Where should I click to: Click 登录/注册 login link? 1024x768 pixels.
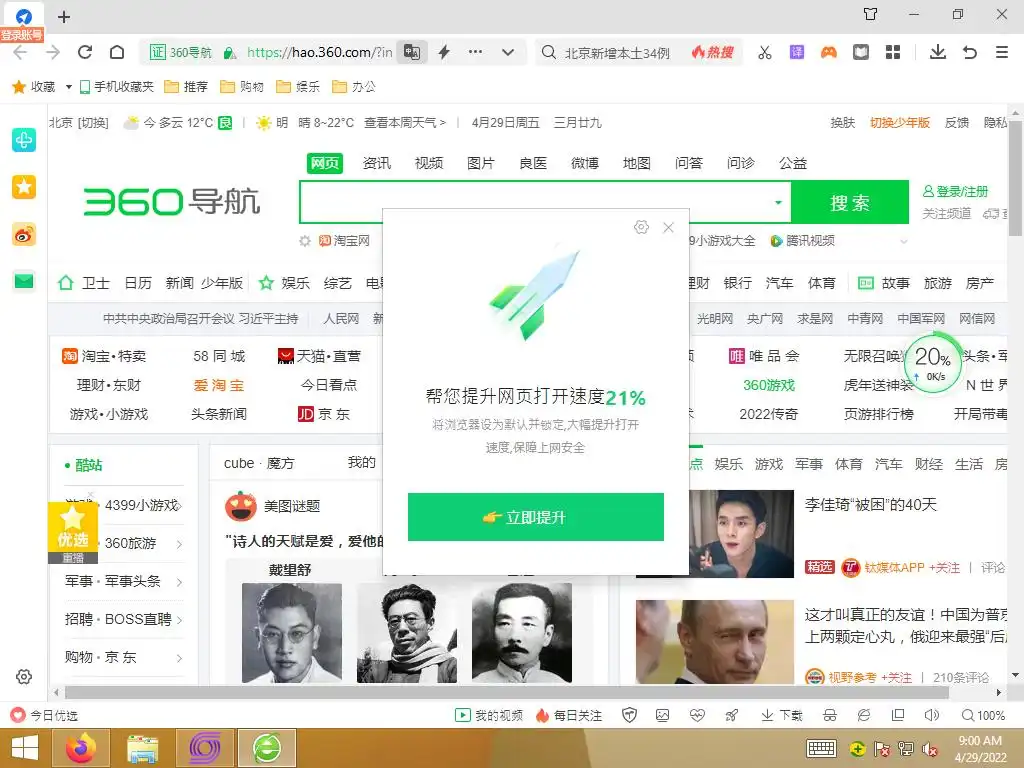(955, 191)
